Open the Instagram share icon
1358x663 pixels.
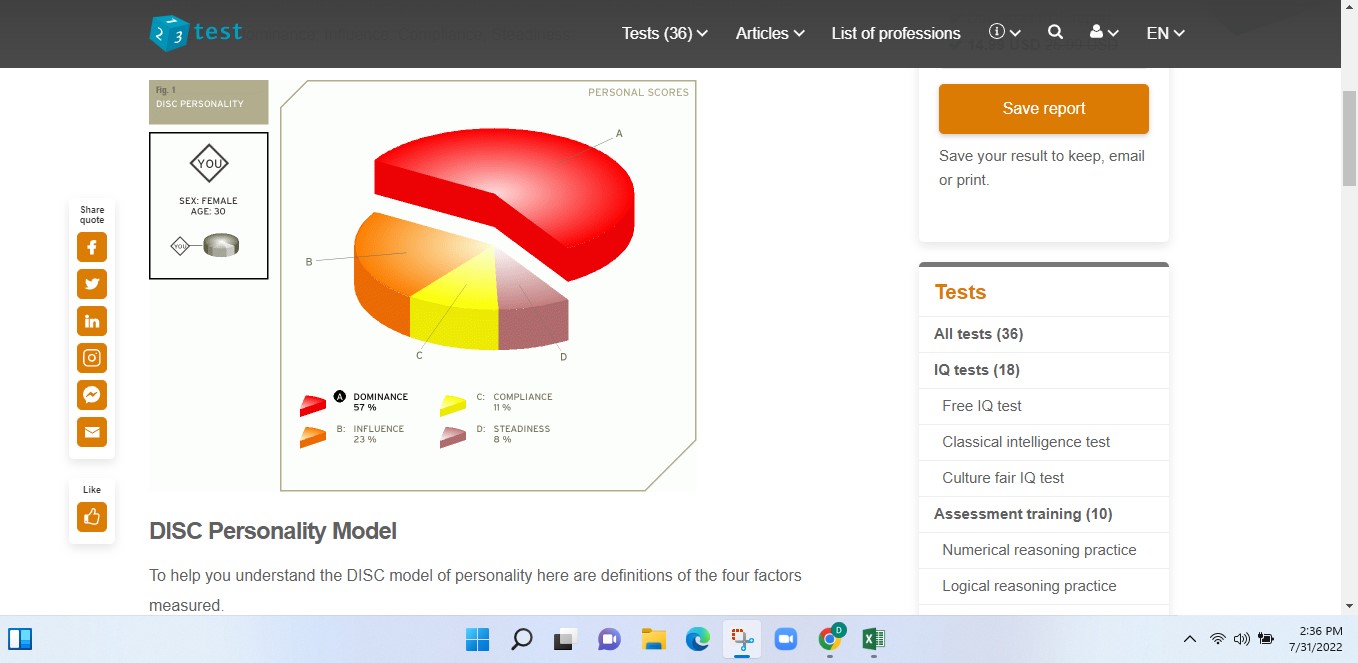pyautogui.click(x=91, y=358)
